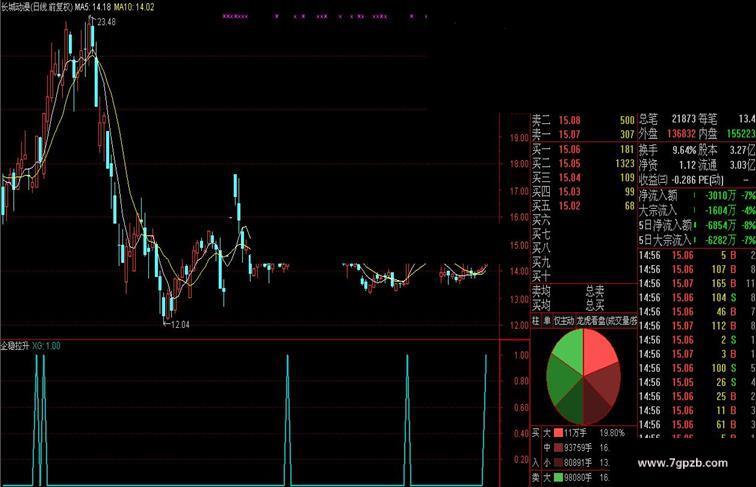Click the 16.00 price axis label
The height and width of the screenshot is (487, 756).
point(519,217)
